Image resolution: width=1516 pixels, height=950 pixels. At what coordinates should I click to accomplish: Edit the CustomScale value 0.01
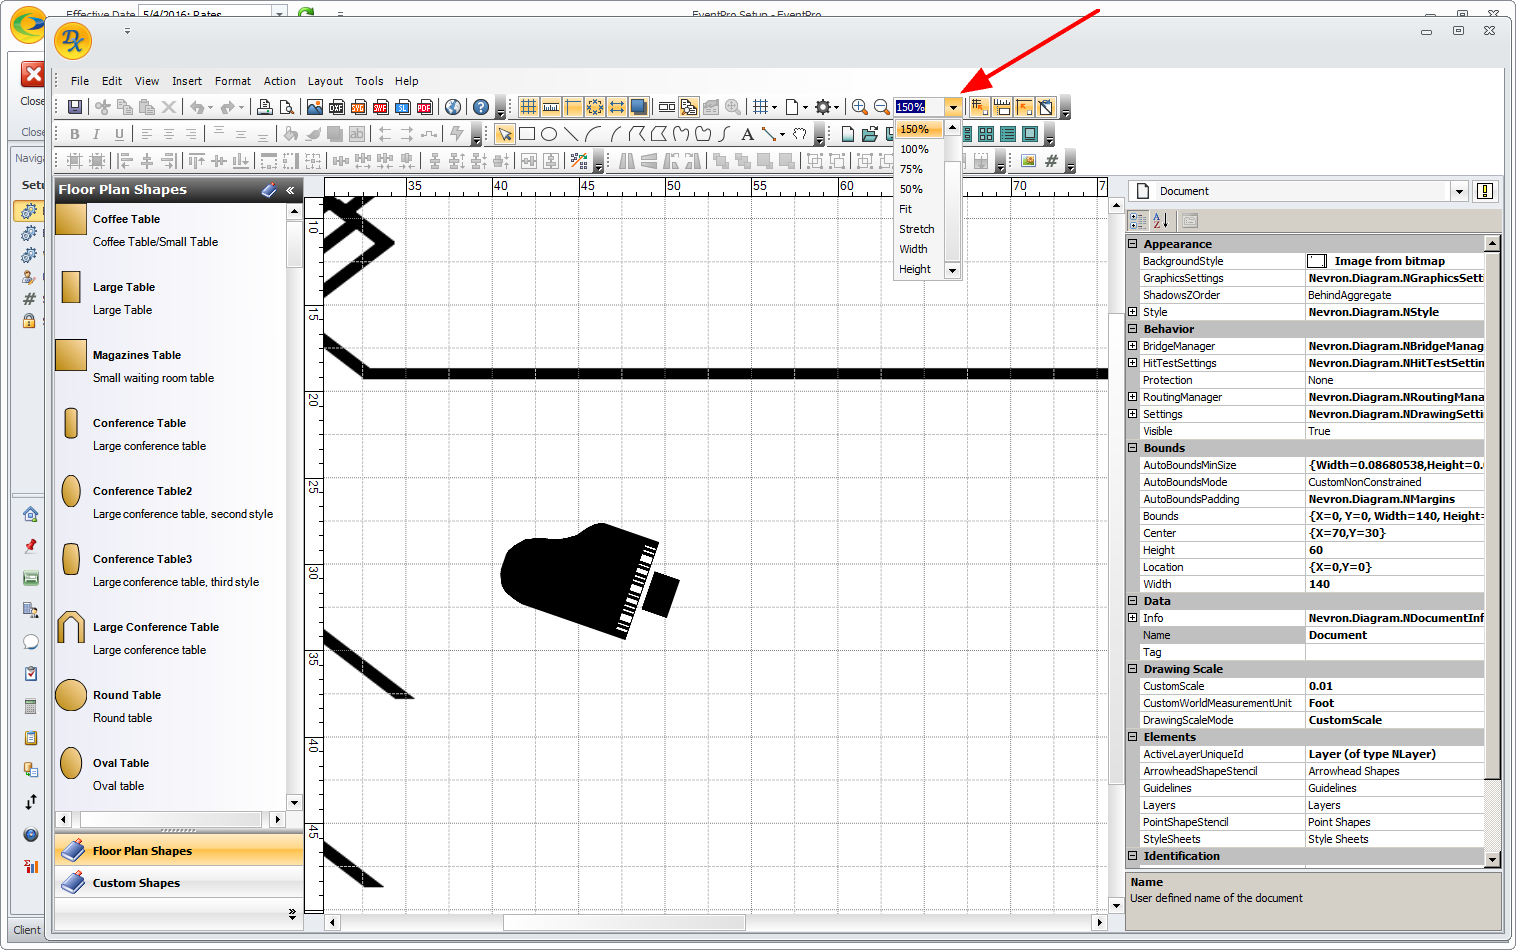coord(1394,686)
